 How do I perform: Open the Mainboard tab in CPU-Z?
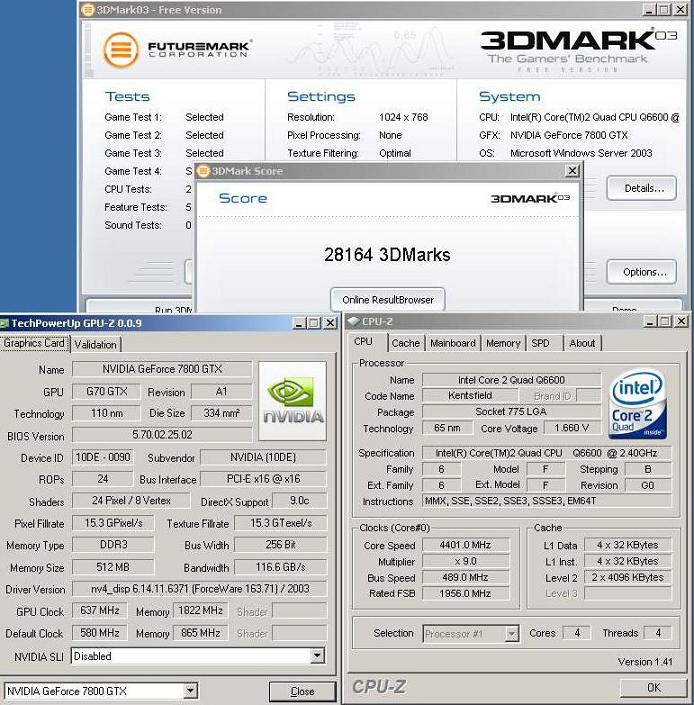pos(453,343)
